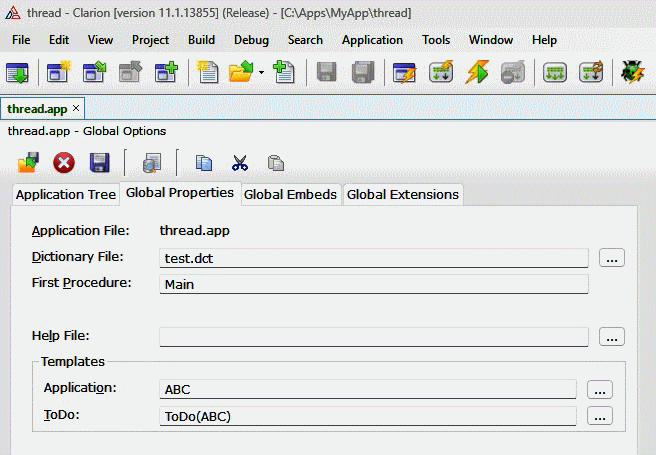Click the new file document icon
656x455 pixels.
point(208,73)
